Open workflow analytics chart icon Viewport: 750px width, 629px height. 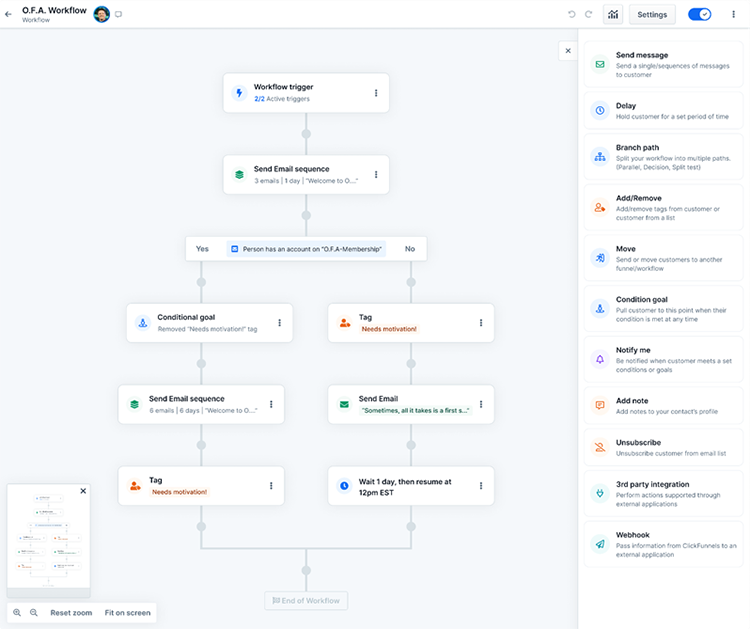(613, 14)
